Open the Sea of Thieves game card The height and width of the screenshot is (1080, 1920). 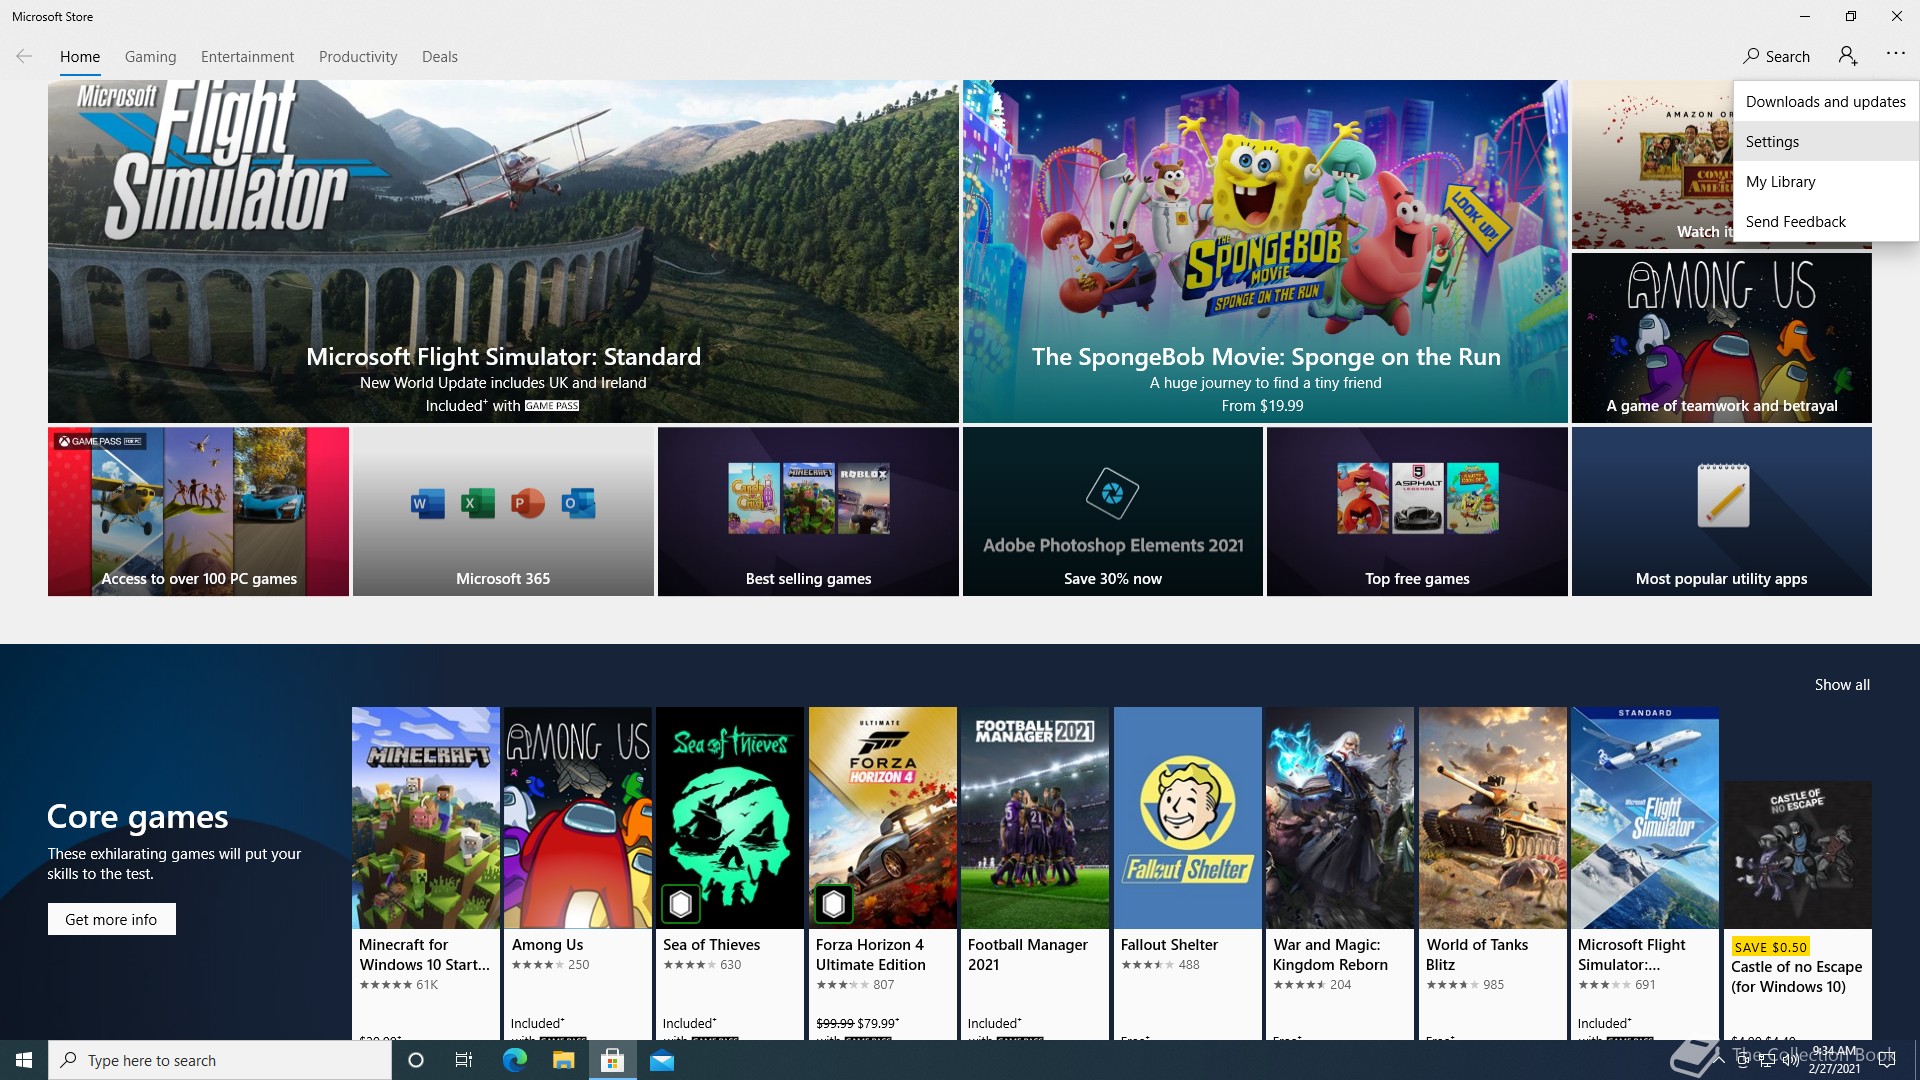(730, 873)
